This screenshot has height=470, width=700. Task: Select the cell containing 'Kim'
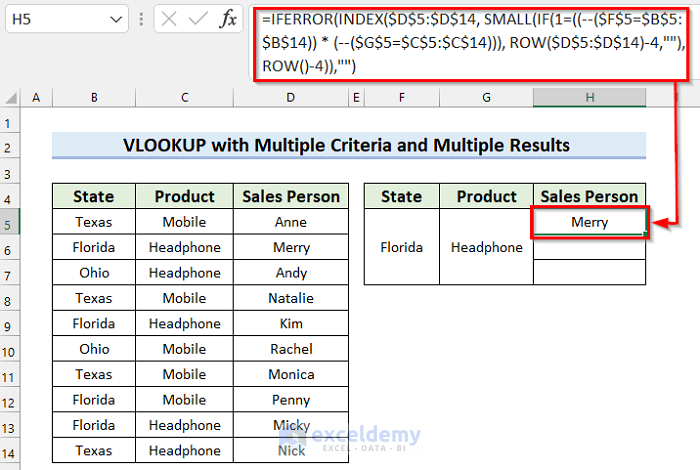[291, 323]
